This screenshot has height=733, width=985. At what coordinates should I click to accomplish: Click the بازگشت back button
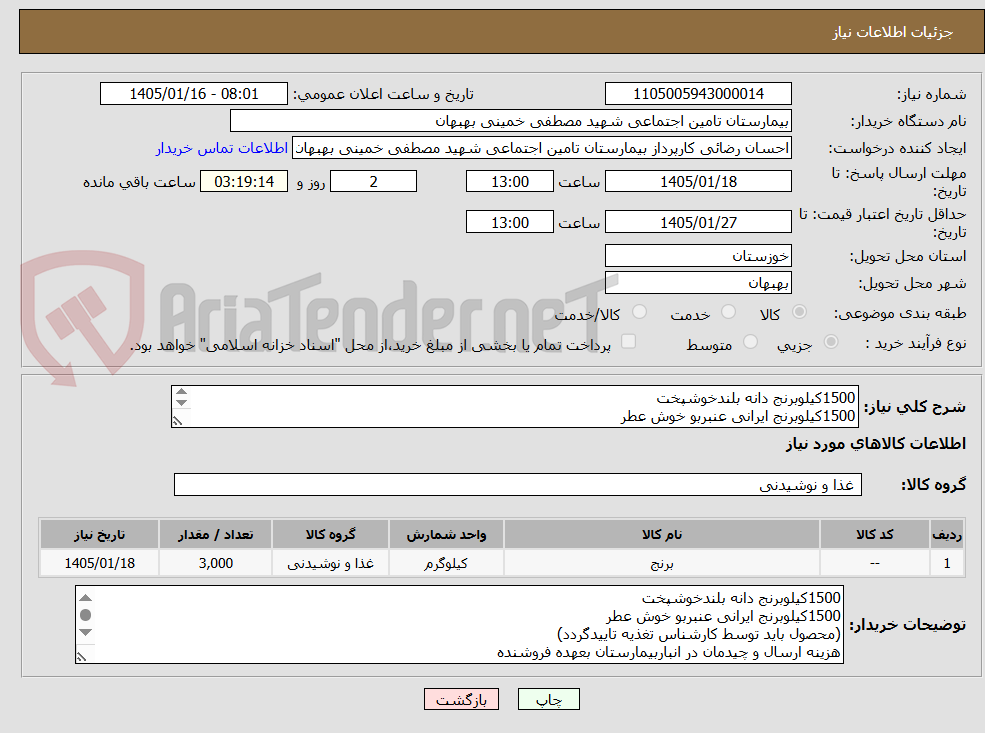(461, 699)
